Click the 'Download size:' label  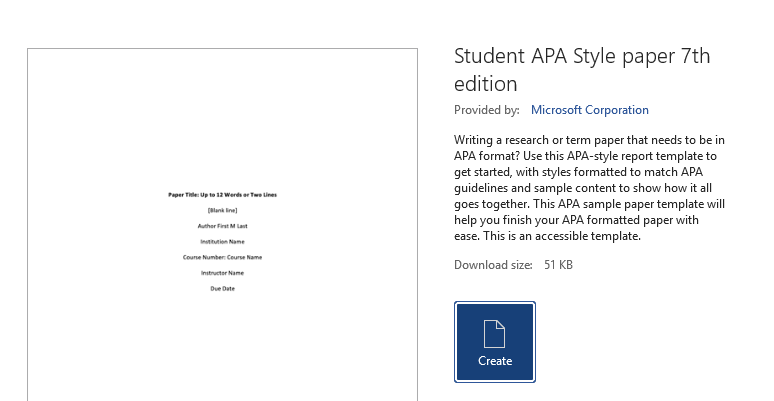pos(491,265)
